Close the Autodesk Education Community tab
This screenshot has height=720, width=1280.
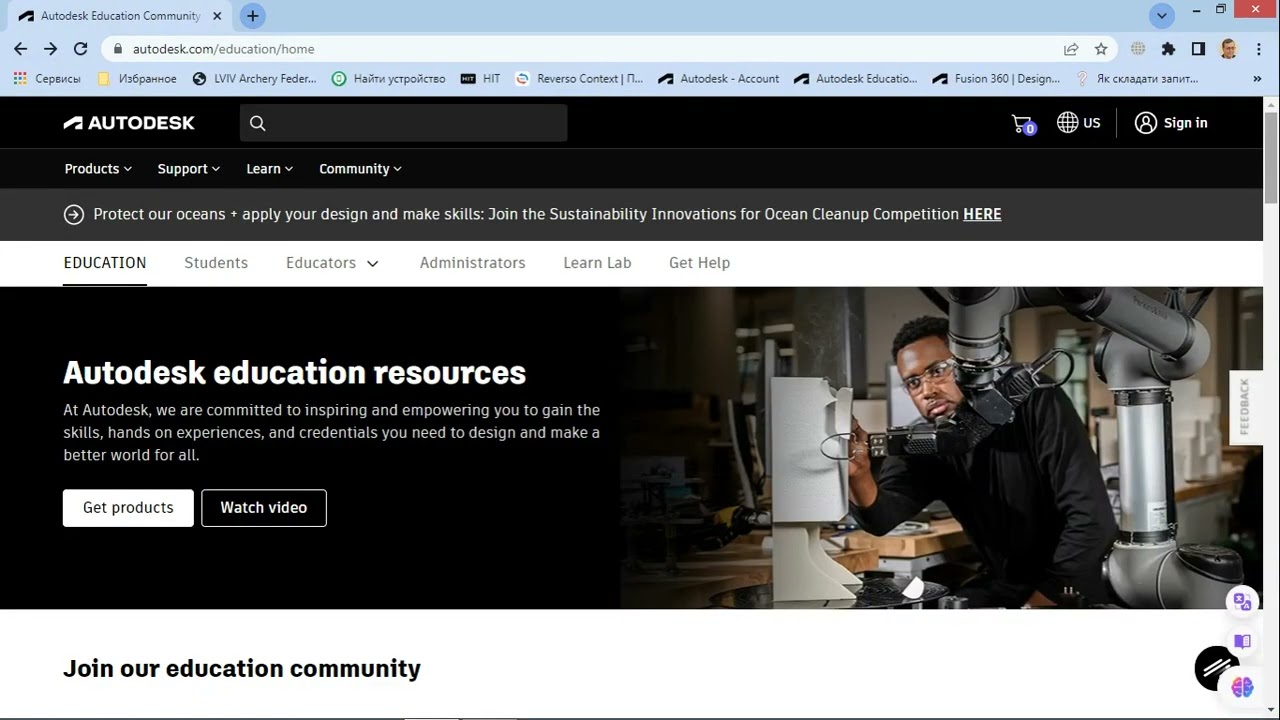point(217,16)
